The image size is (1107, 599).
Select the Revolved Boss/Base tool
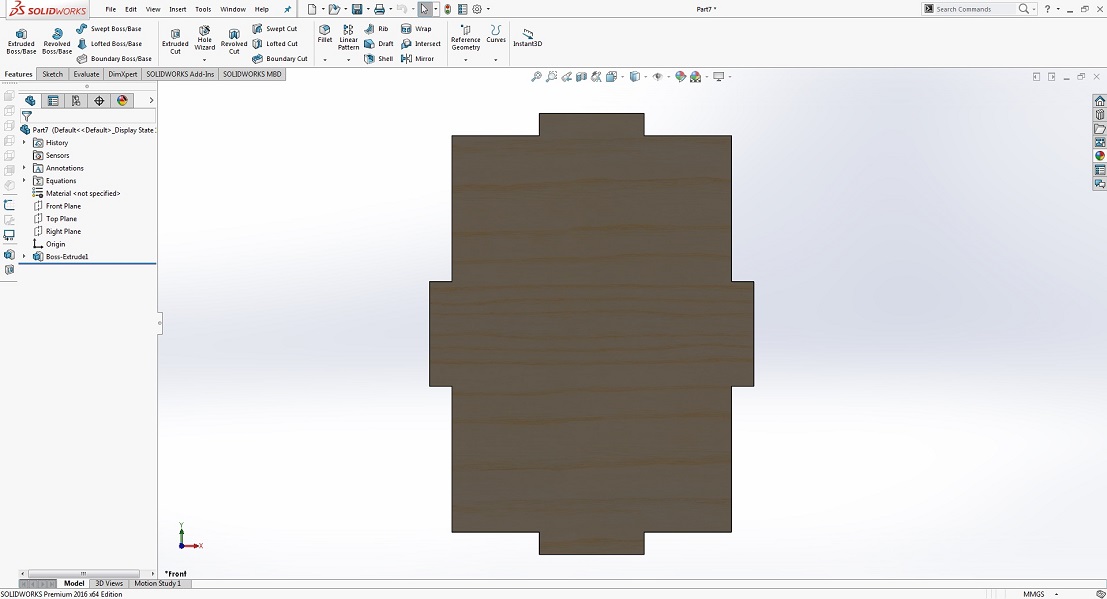point(56,41)
